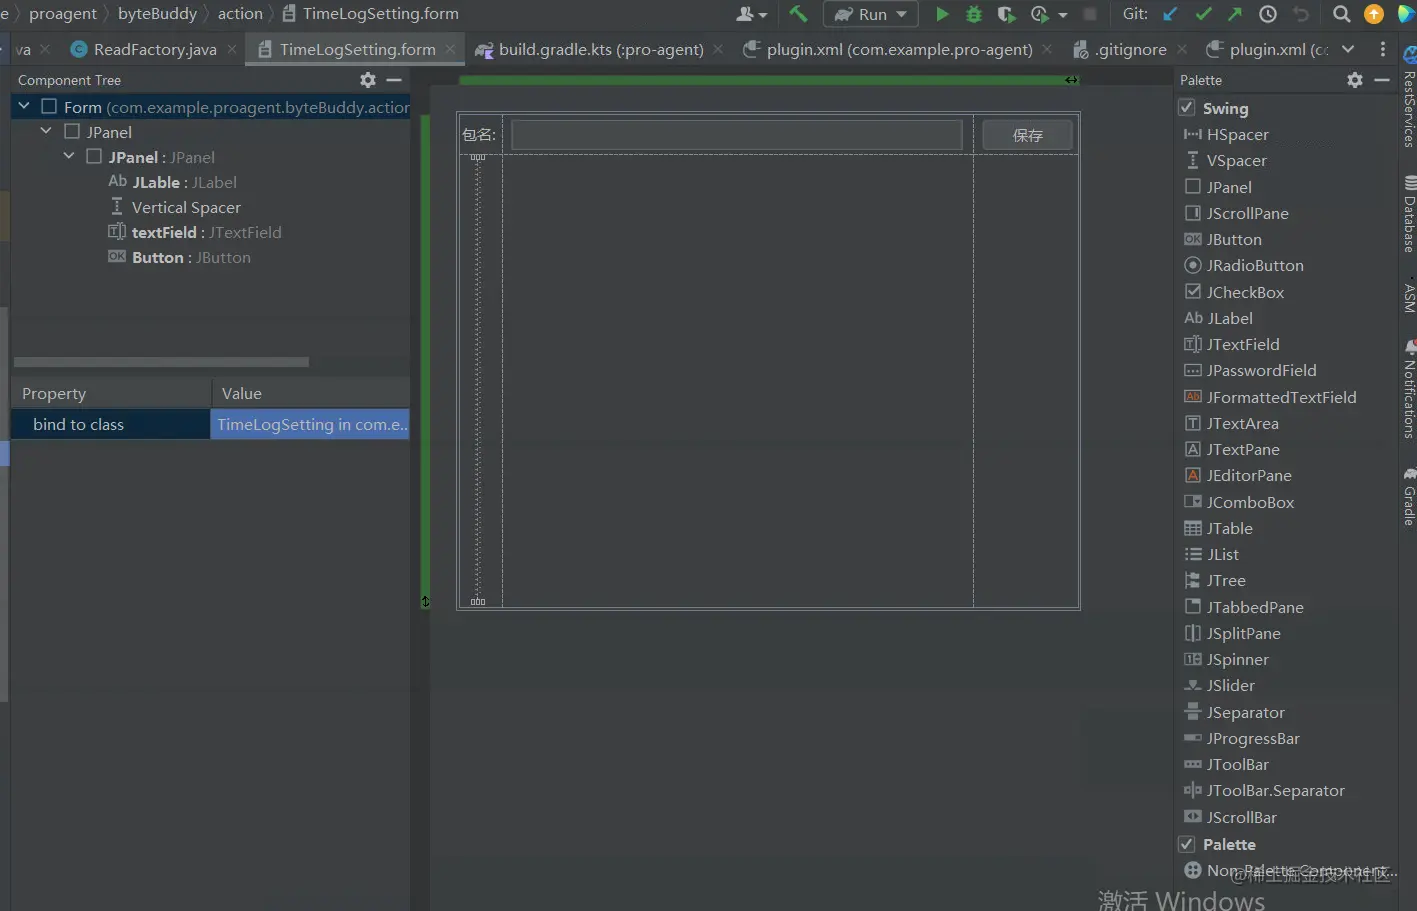Open the Notifications side tool window
This screenshot has width=1417, height=911.
(1409, 389)
